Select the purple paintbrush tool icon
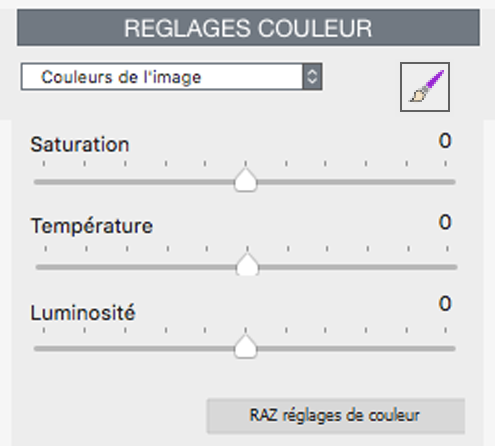The height and width of the screenshot is (446, 495). pos(425,87)
